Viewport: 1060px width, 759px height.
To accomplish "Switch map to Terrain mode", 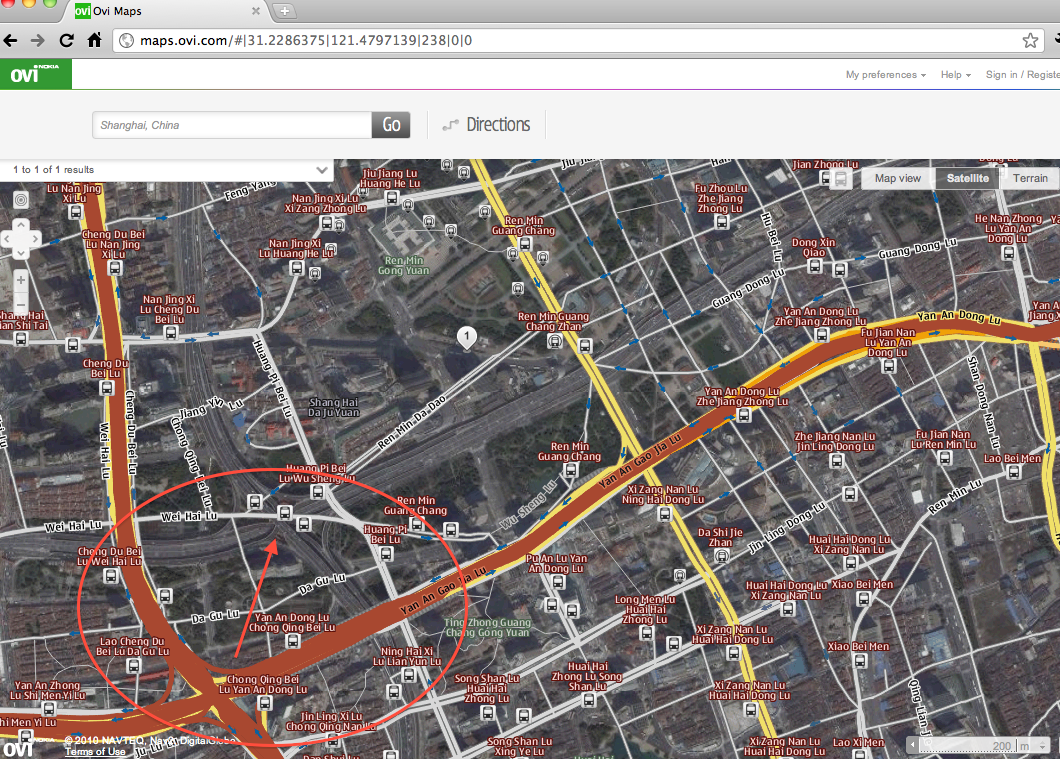I will click(x=1030, y=178).
